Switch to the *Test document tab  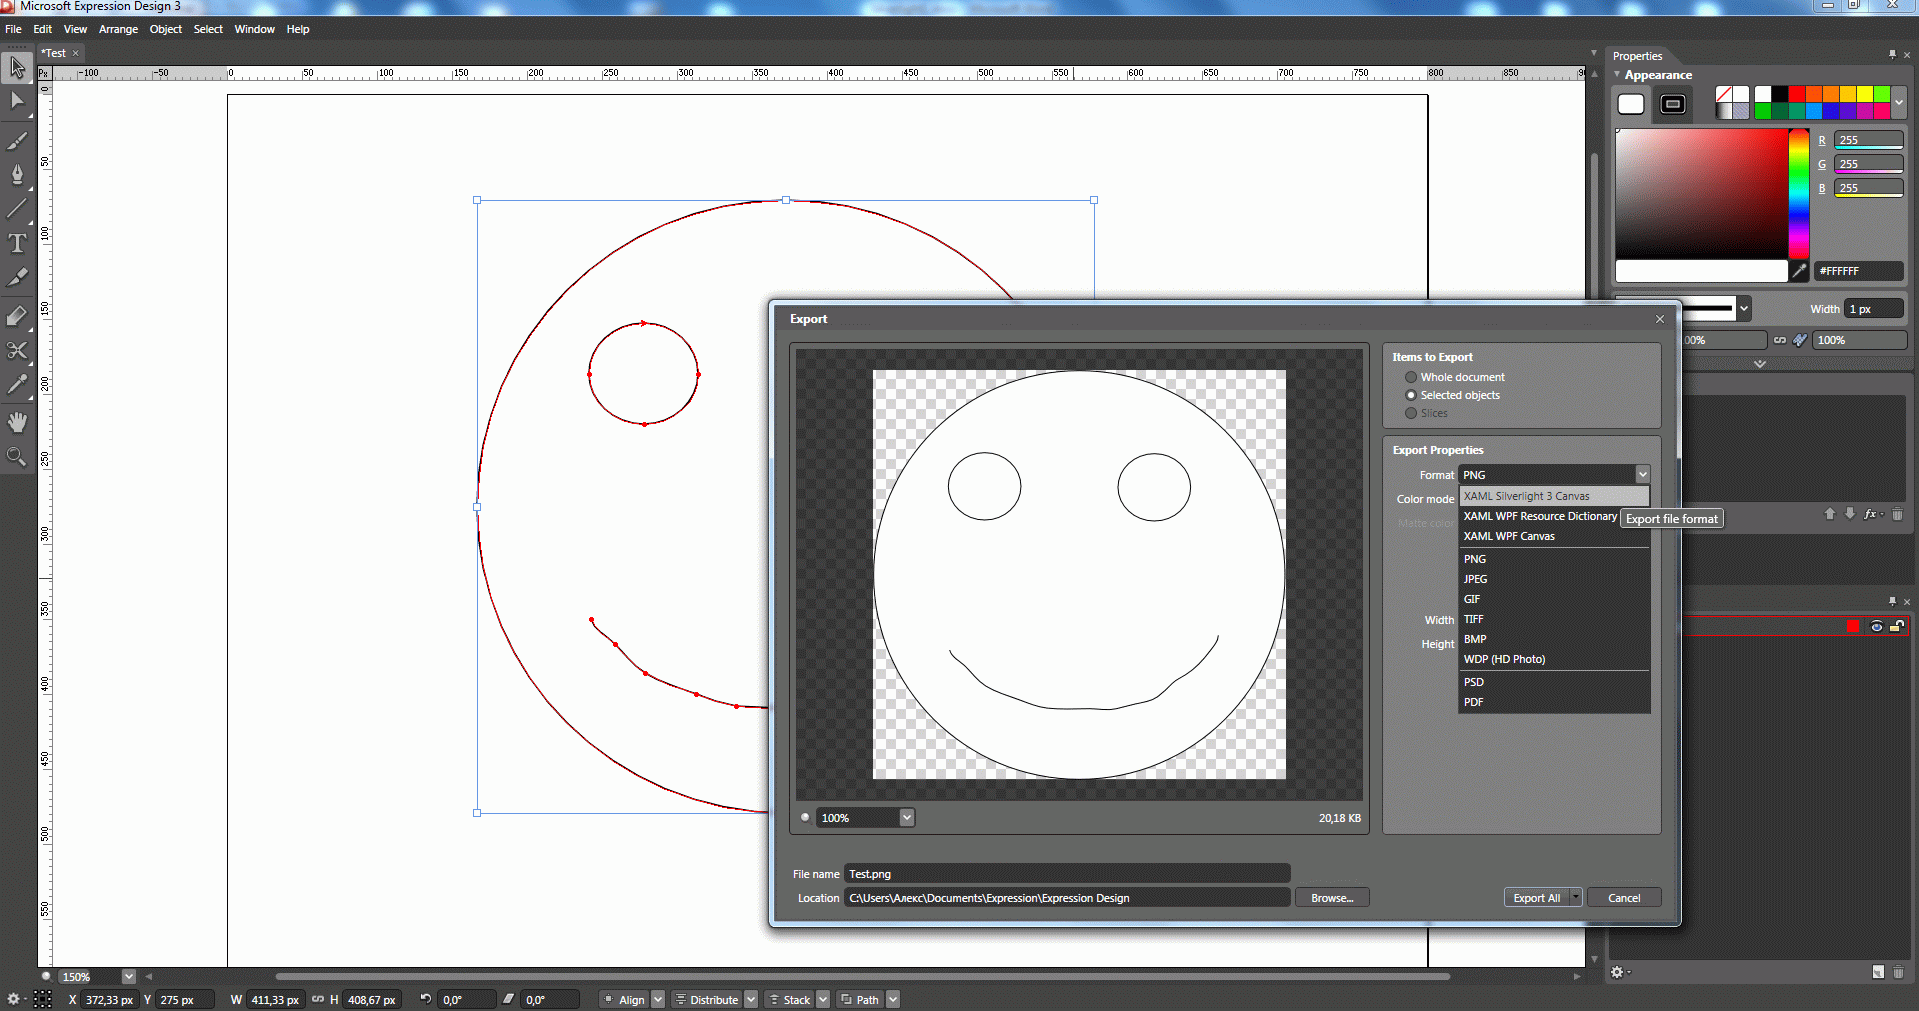tap(54, 53)
